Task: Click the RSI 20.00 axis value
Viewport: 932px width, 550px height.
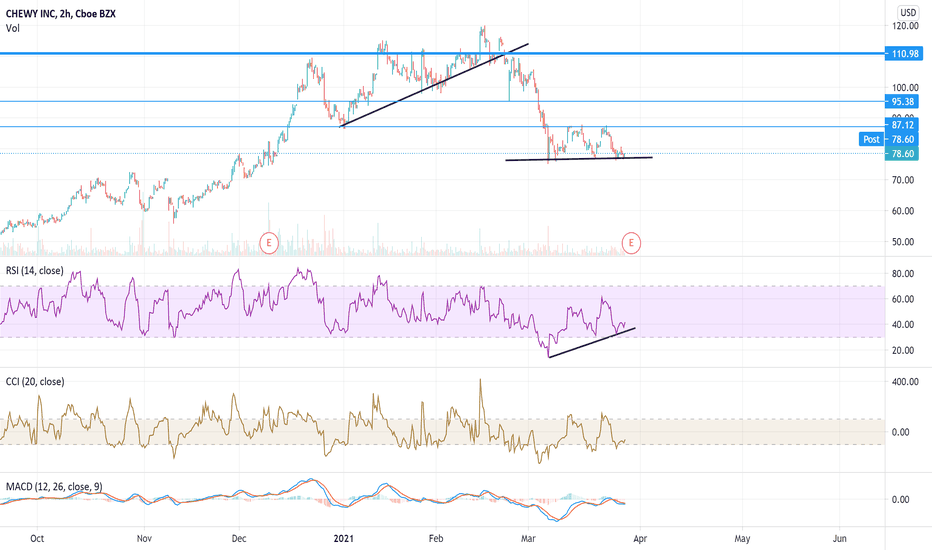Action: click(903, 350)
